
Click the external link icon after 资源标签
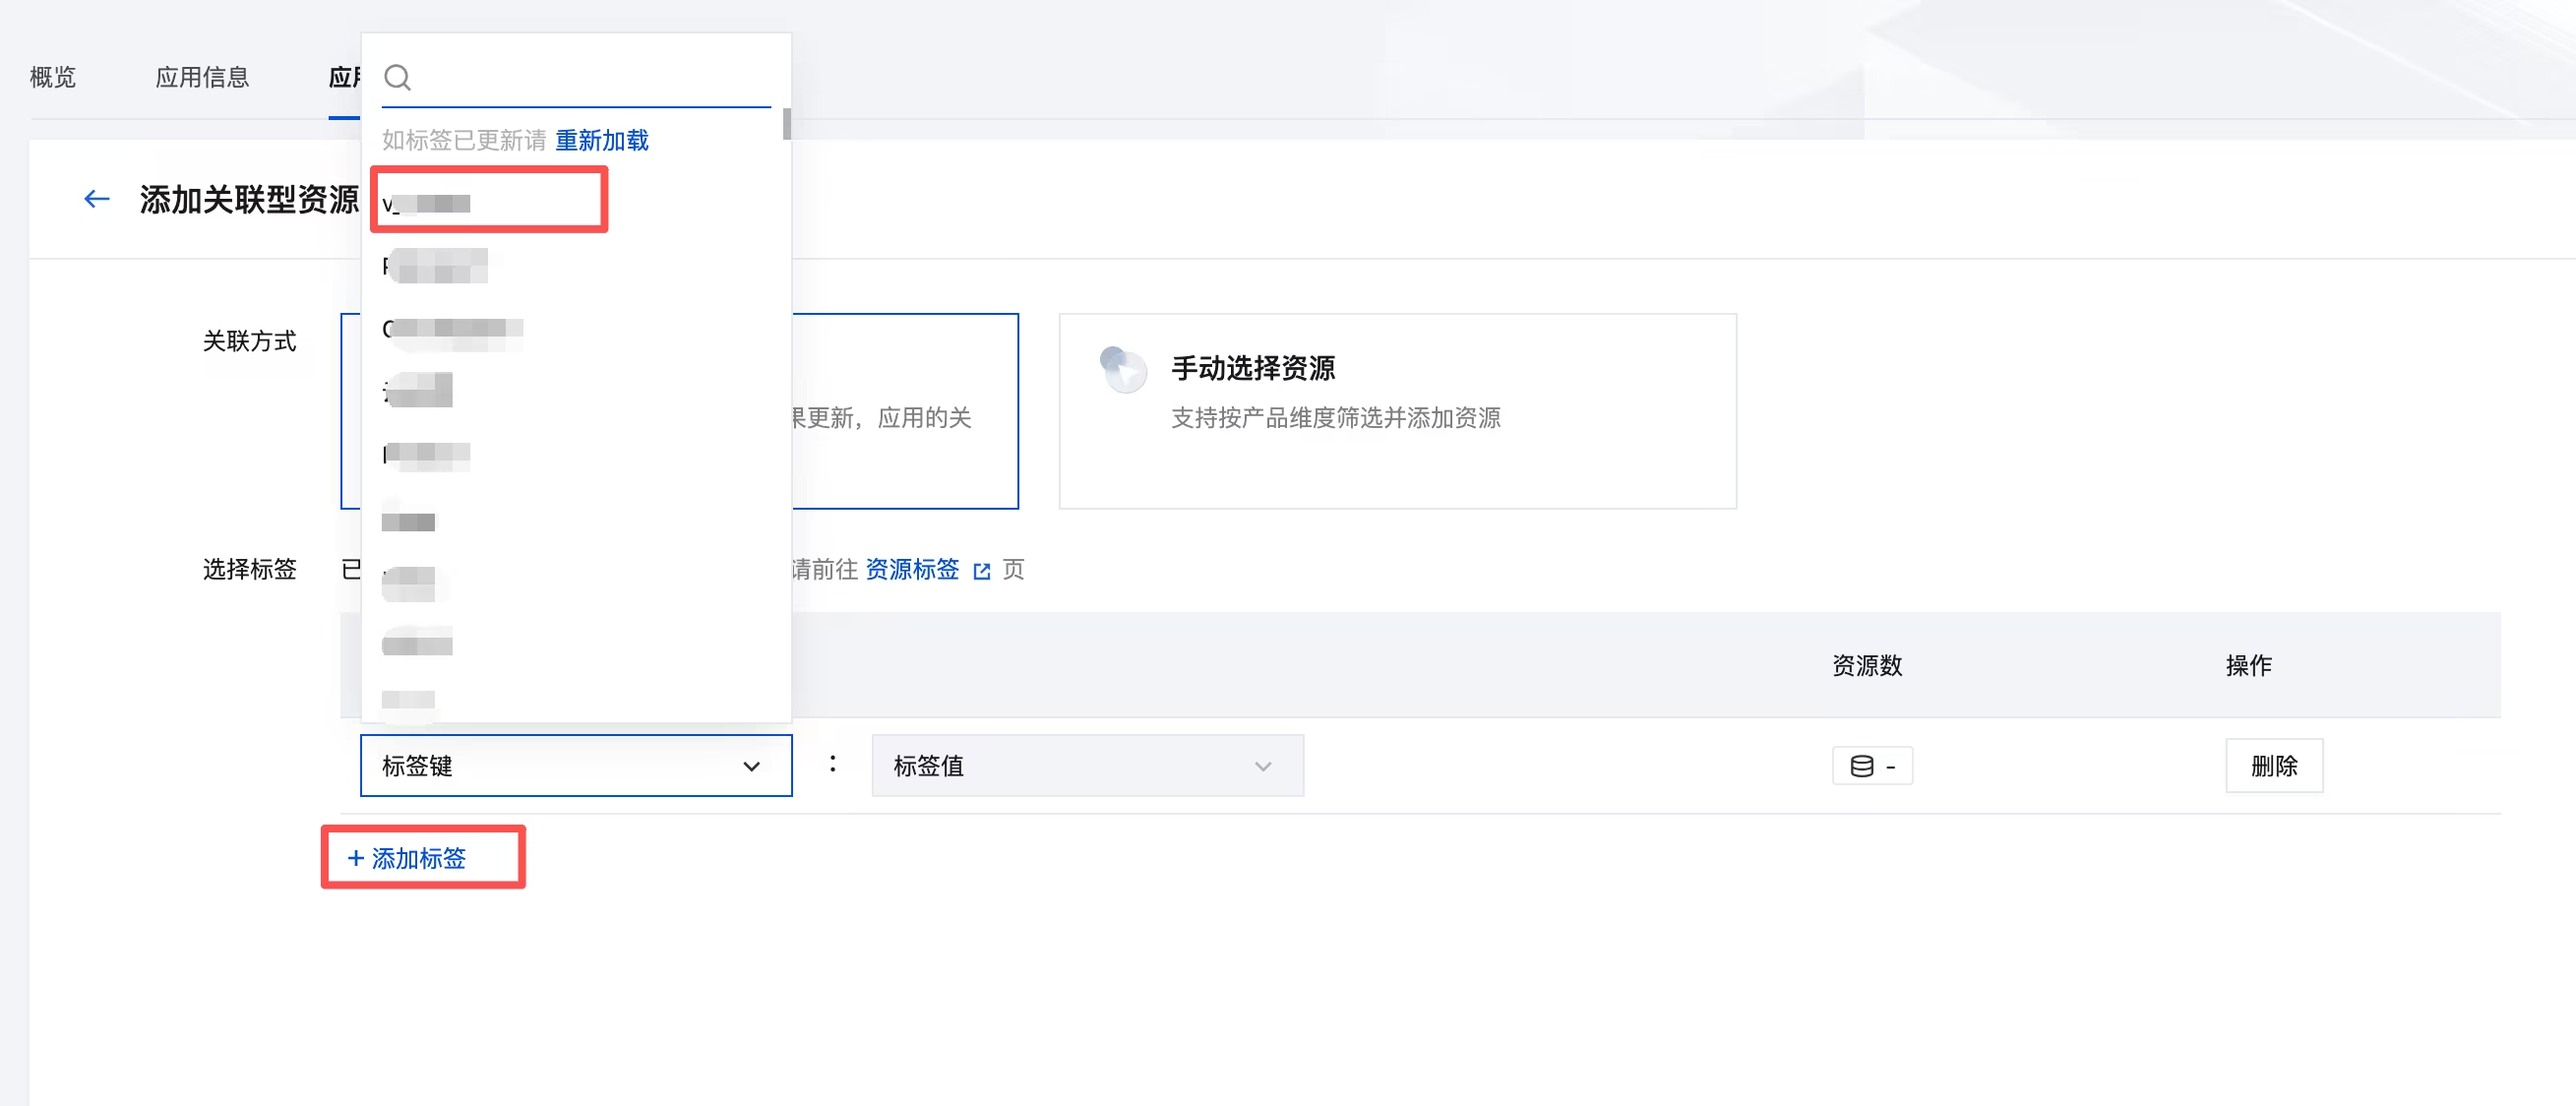(x=982, y=570)
